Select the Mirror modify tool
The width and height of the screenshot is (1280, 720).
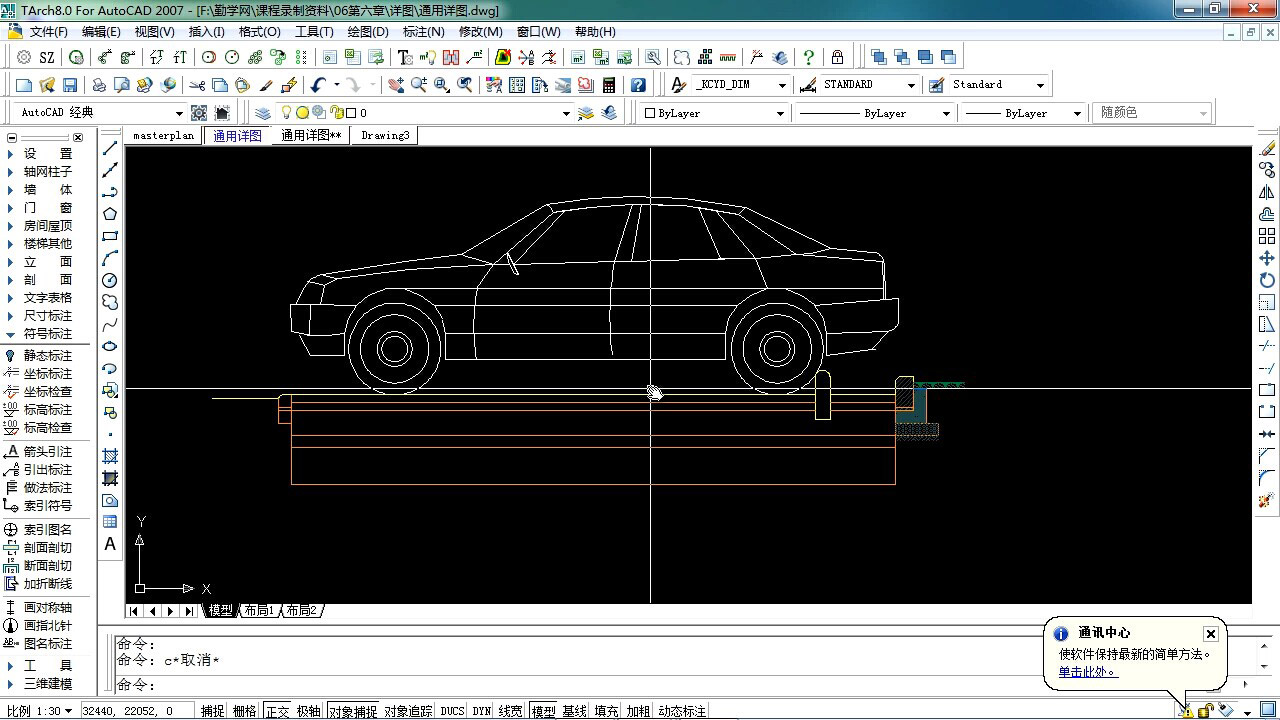click(x=1267, y=192)
